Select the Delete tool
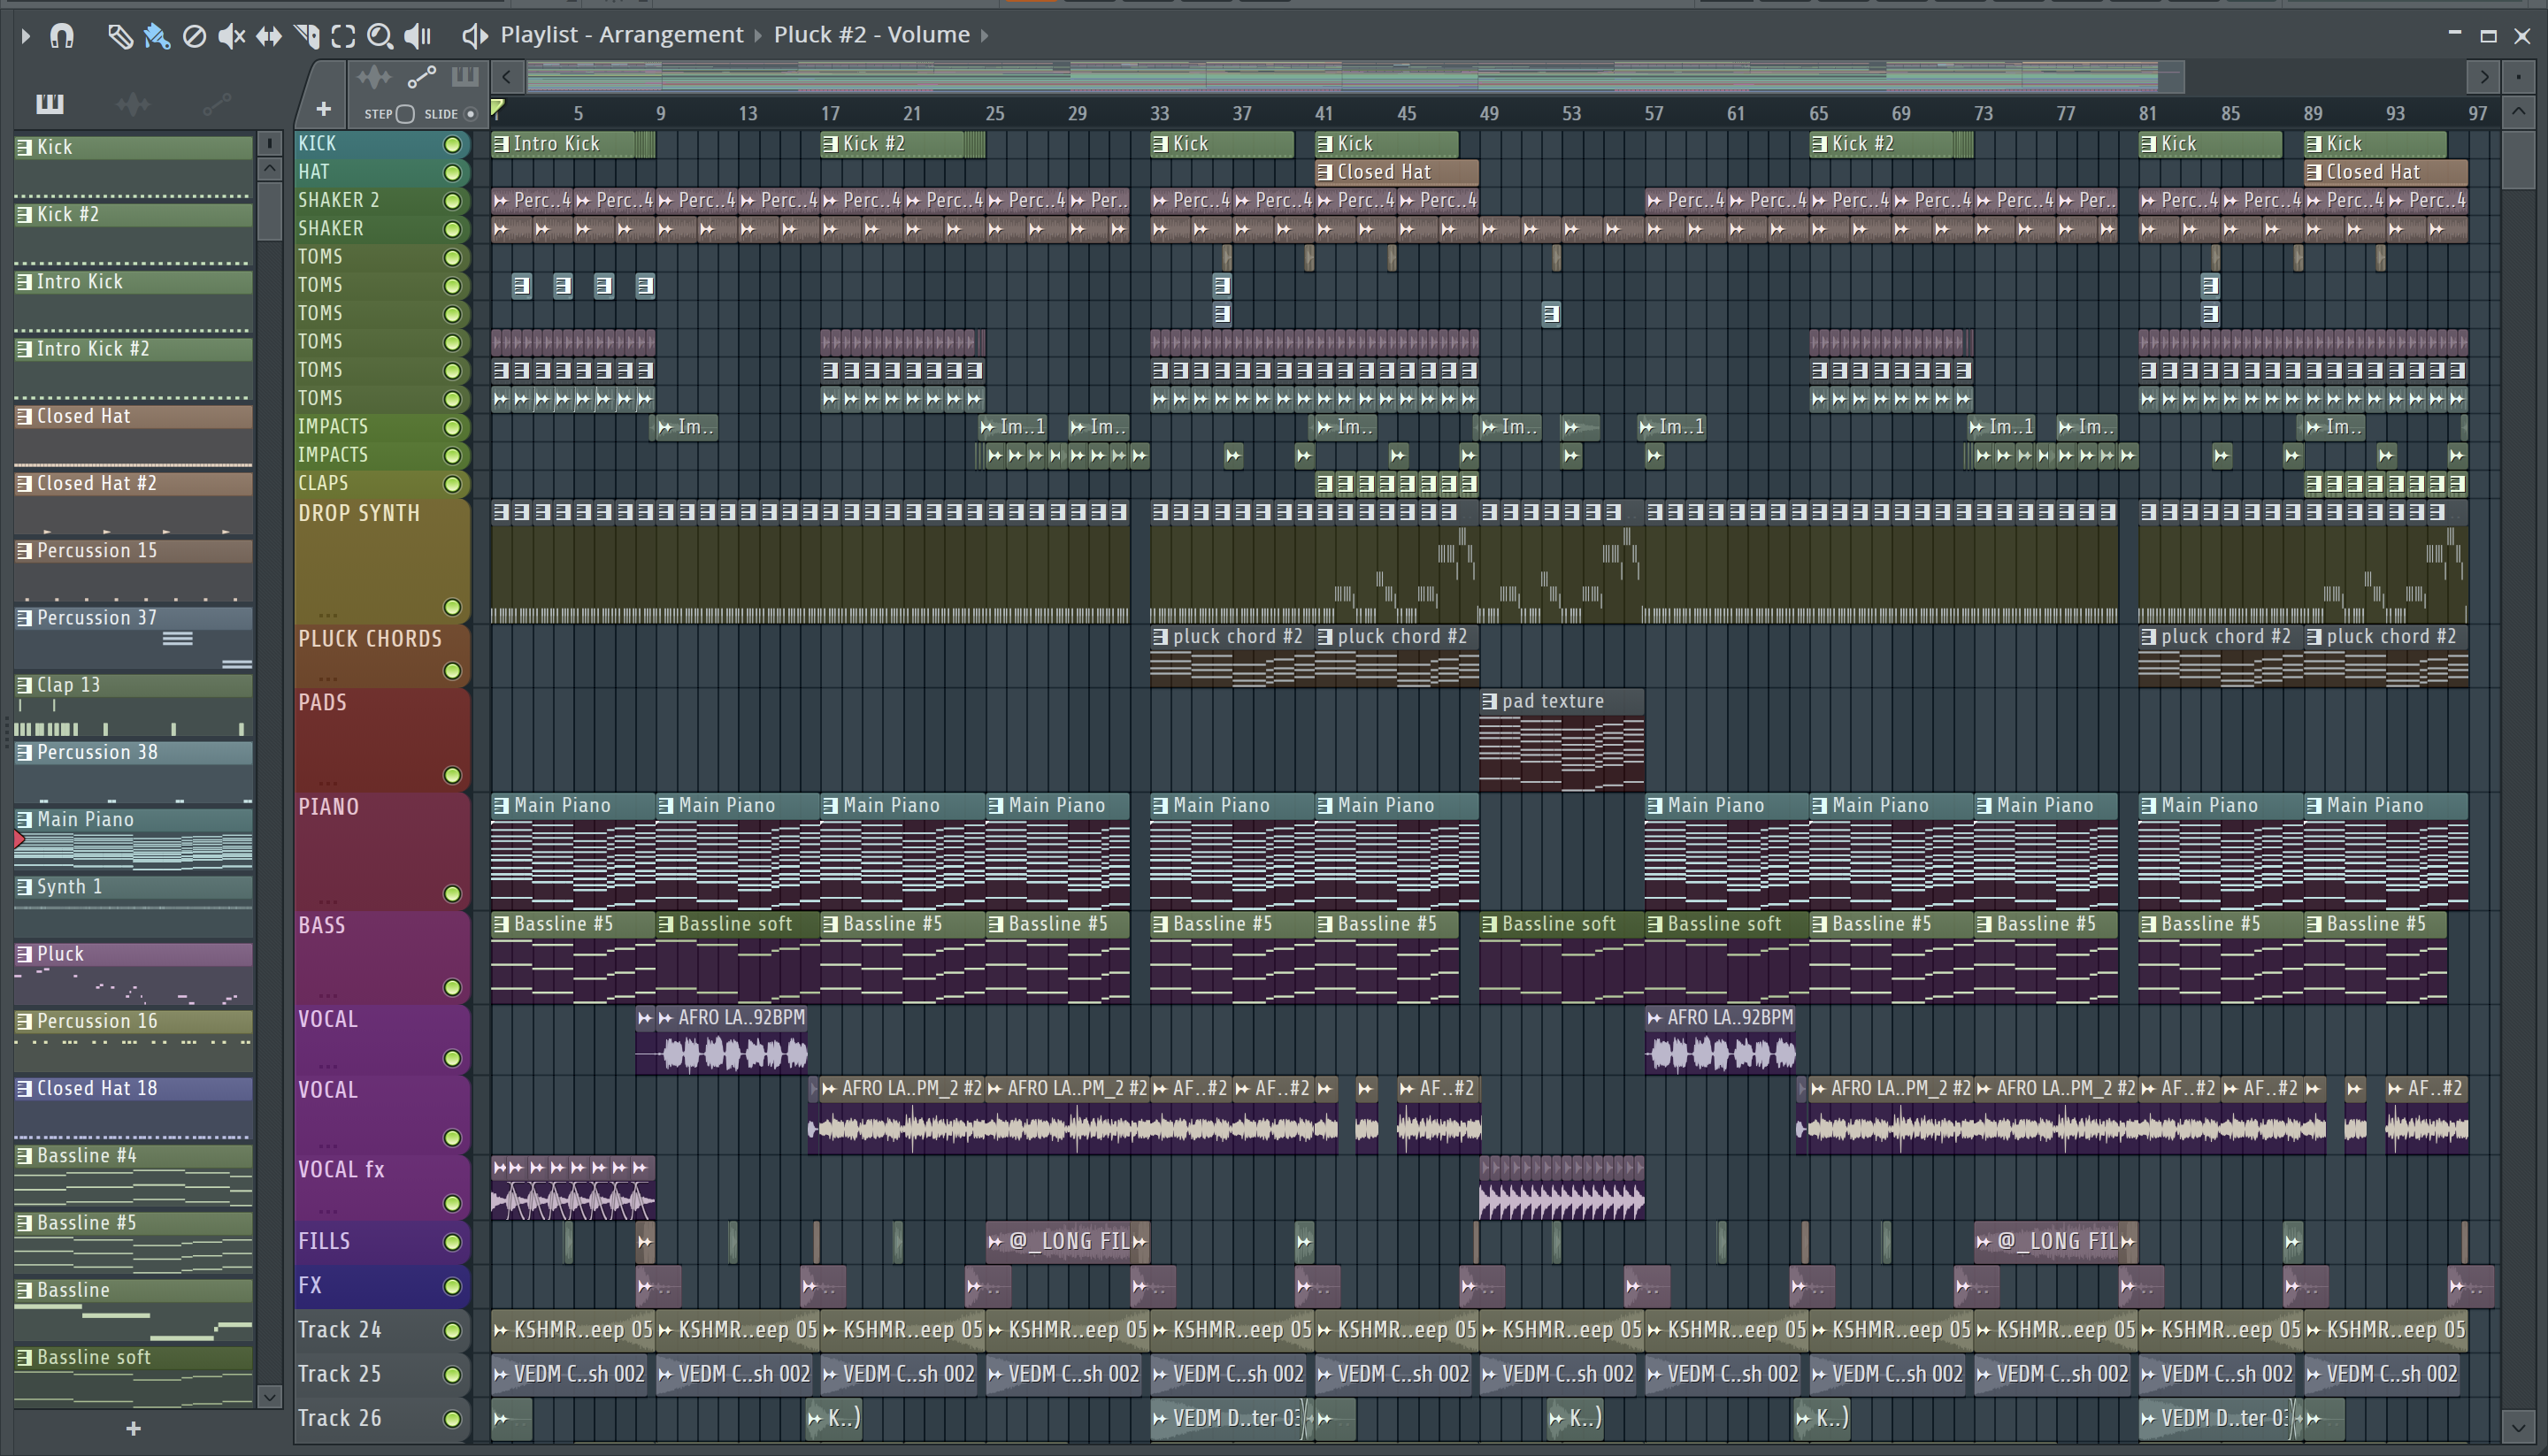The height and width of the screenshot is (1456, 2548). point(194,36)
